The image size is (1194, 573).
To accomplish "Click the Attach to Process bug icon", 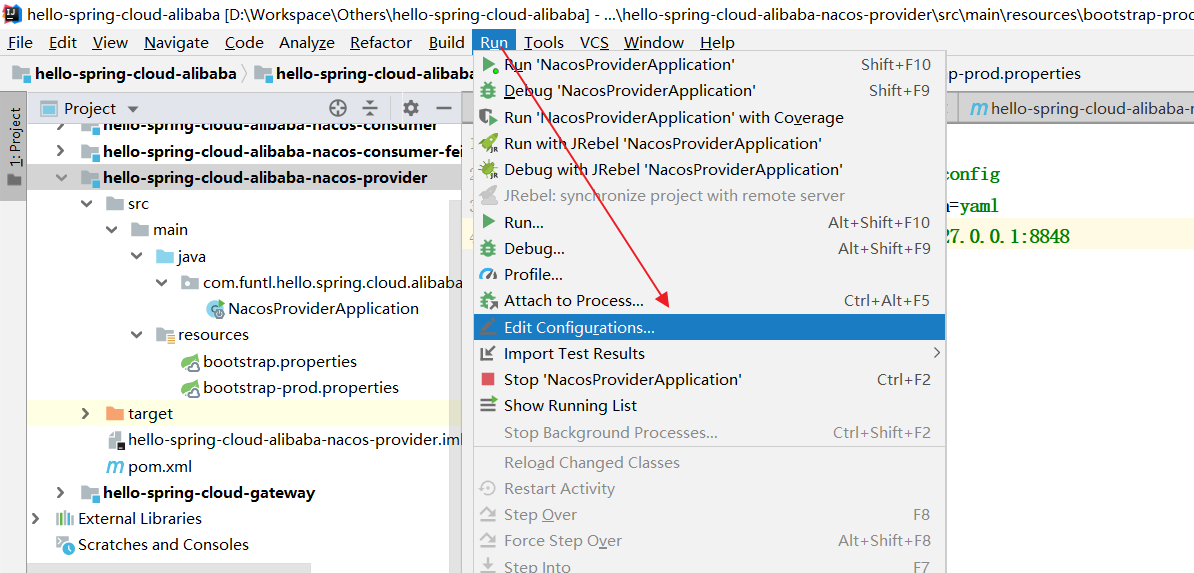I will coord(489,300).
